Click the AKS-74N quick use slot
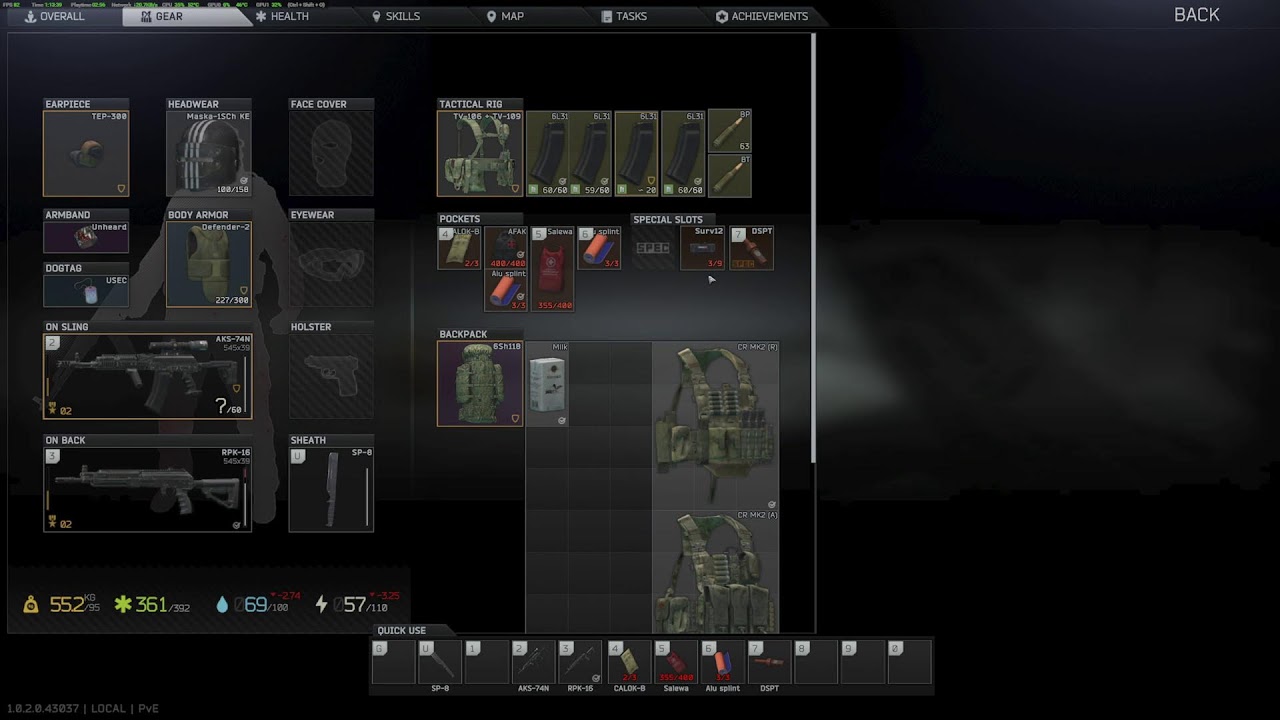Viewport: 1280px width, 720px height. tap(533, 663)
